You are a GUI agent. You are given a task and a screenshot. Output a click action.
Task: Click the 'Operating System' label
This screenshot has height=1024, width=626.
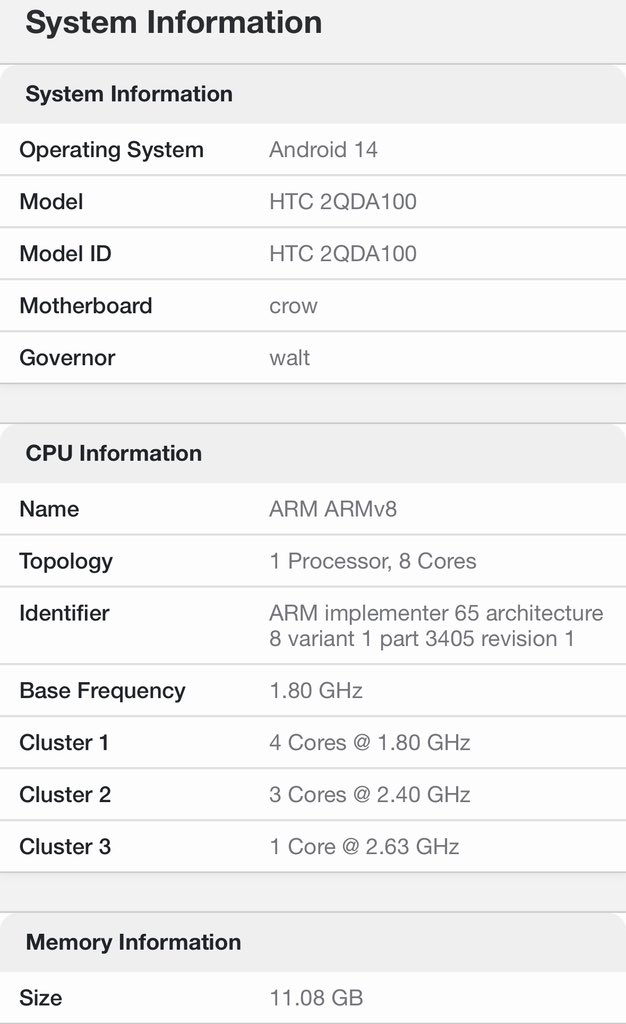tap(112, 150)
